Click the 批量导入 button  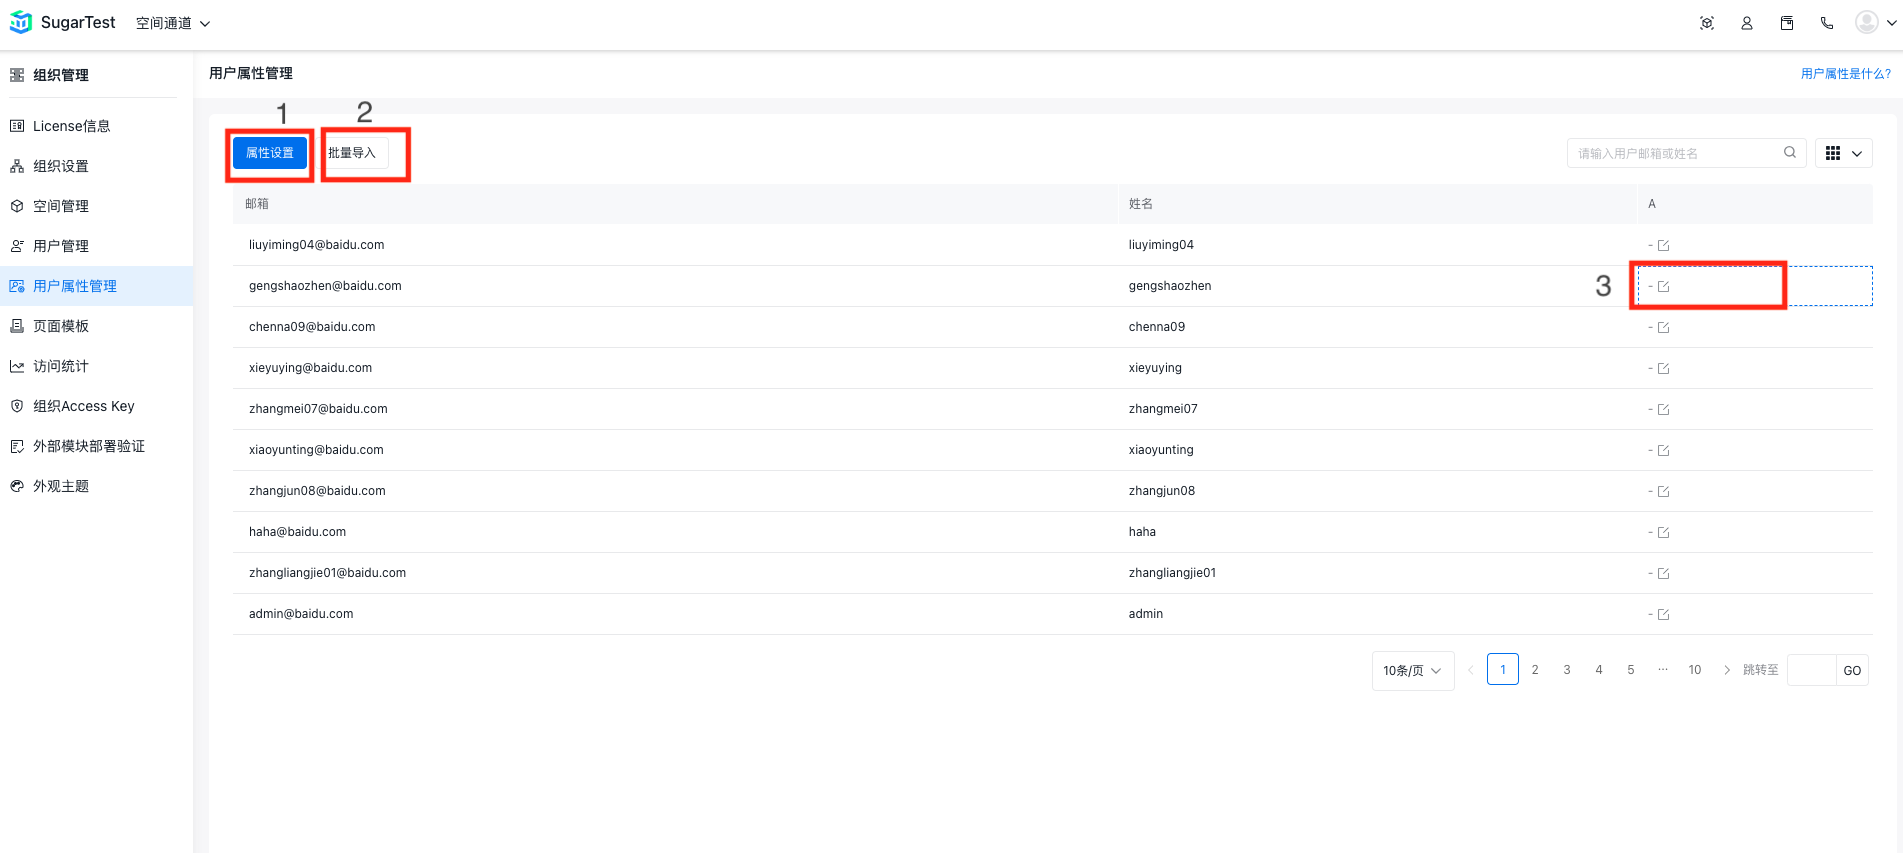352,153
